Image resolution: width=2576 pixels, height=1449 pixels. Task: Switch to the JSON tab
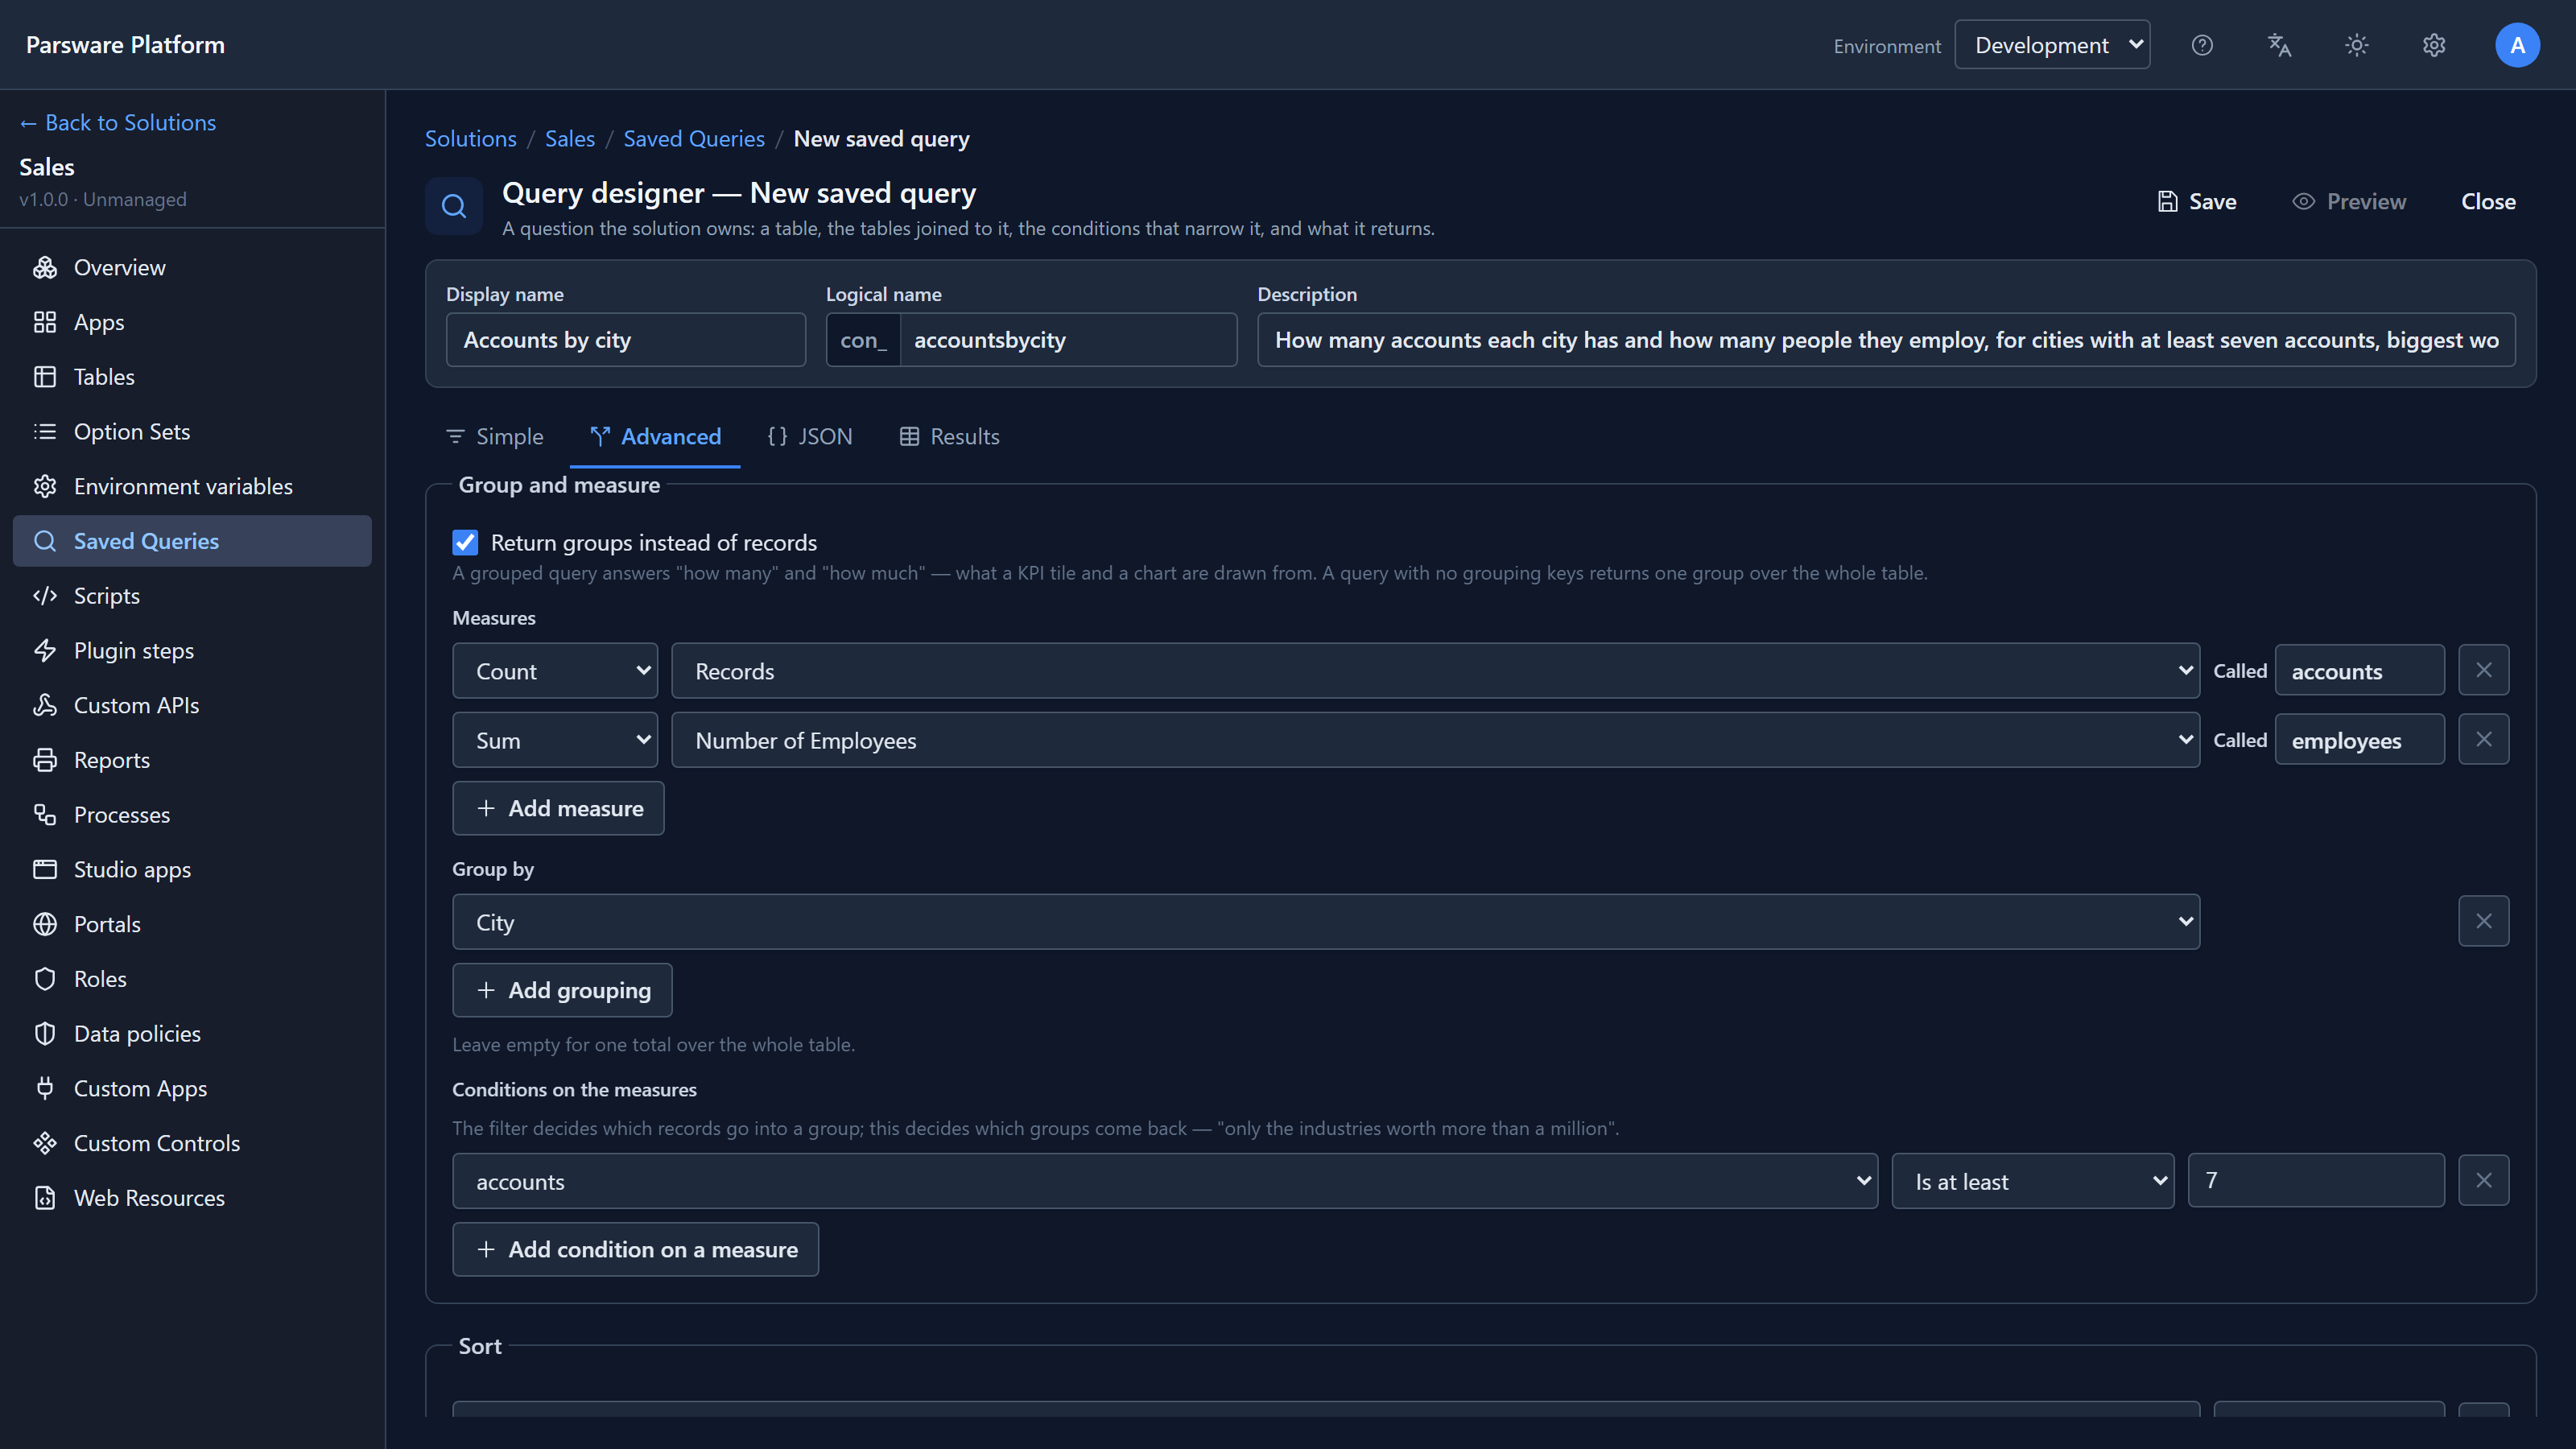(x=810, y=436)
